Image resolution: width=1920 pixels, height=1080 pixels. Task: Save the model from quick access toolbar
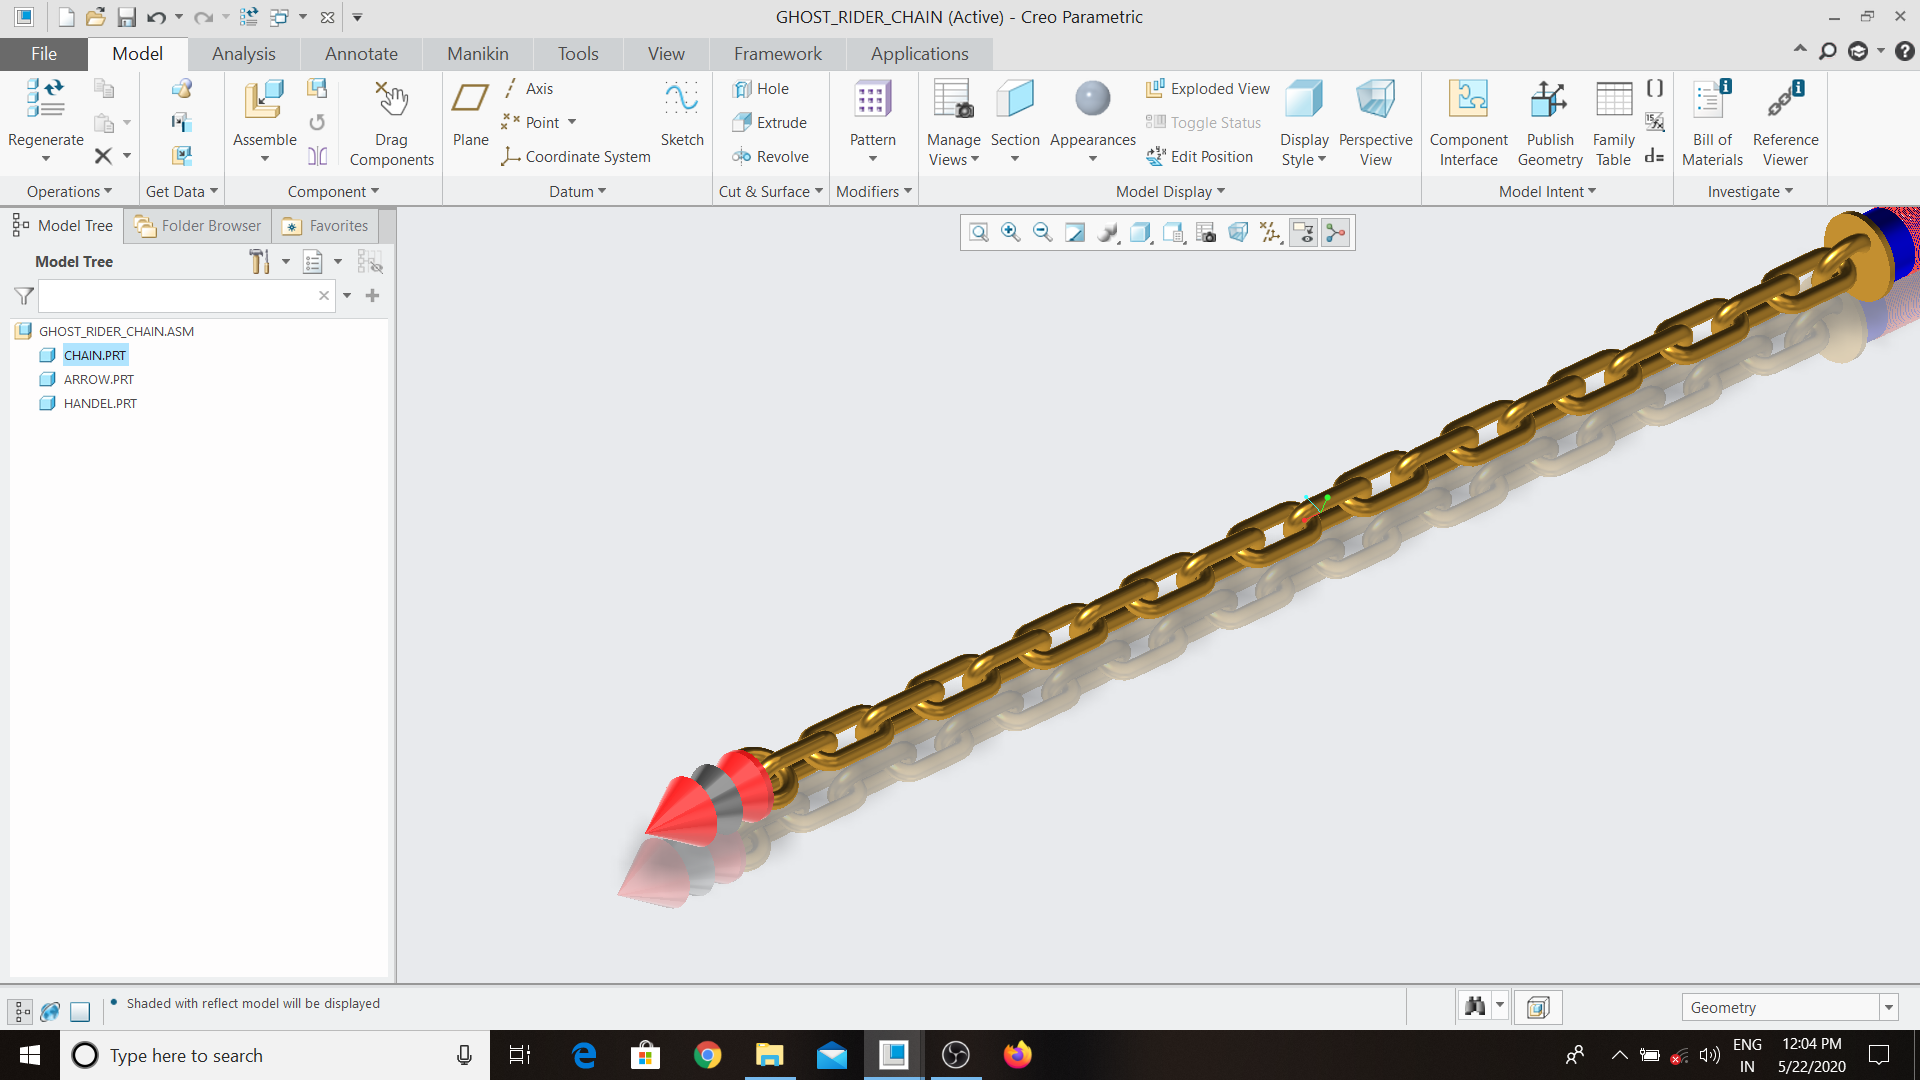126,17
